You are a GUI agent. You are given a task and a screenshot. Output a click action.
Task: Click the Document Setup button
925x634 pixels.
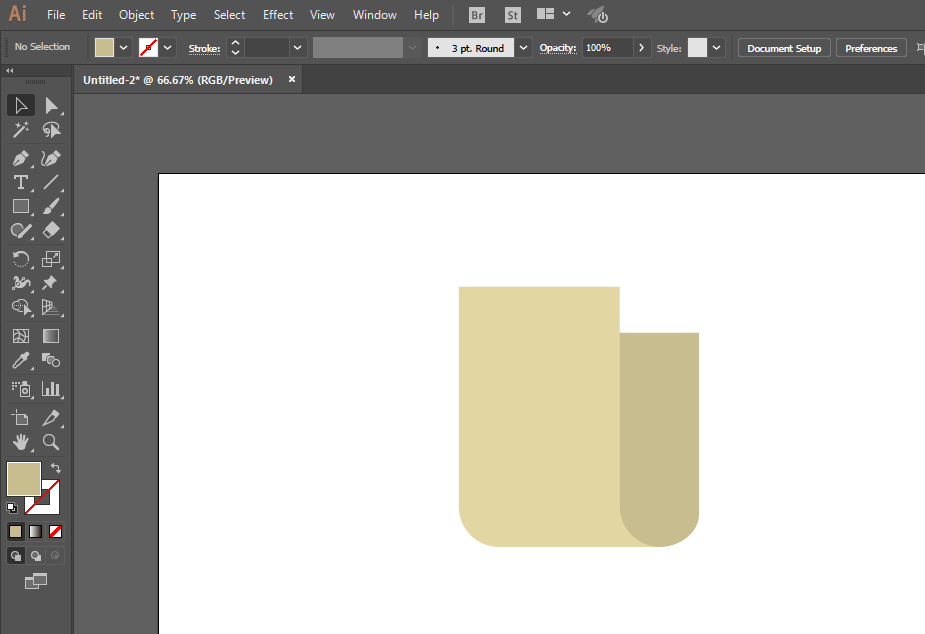point(784,48)
